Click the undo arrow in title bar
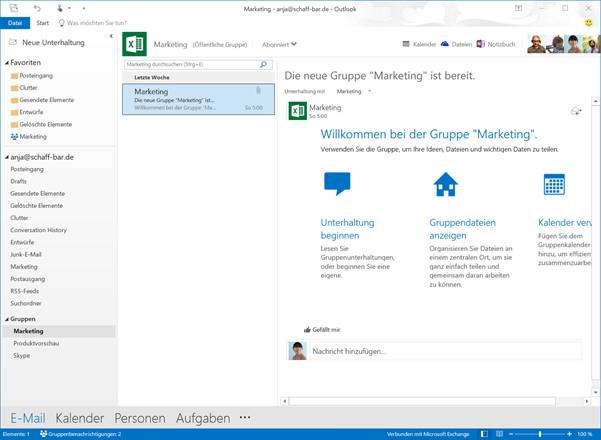The width and height of the screenshot is (601, 440). point(37,8)
